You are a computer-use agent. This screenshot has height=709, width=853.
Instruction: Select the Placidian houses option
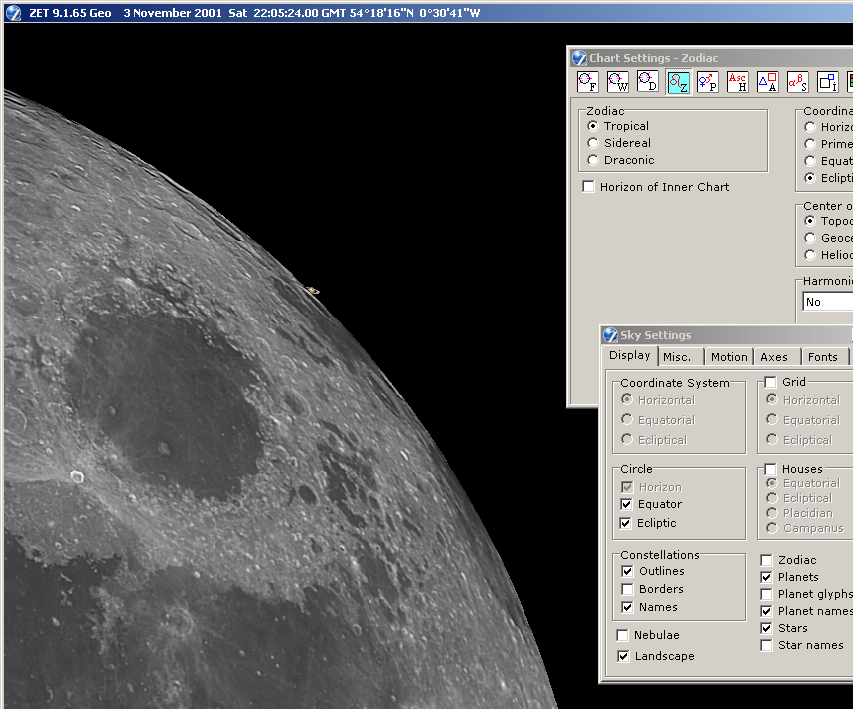point(771,513)
